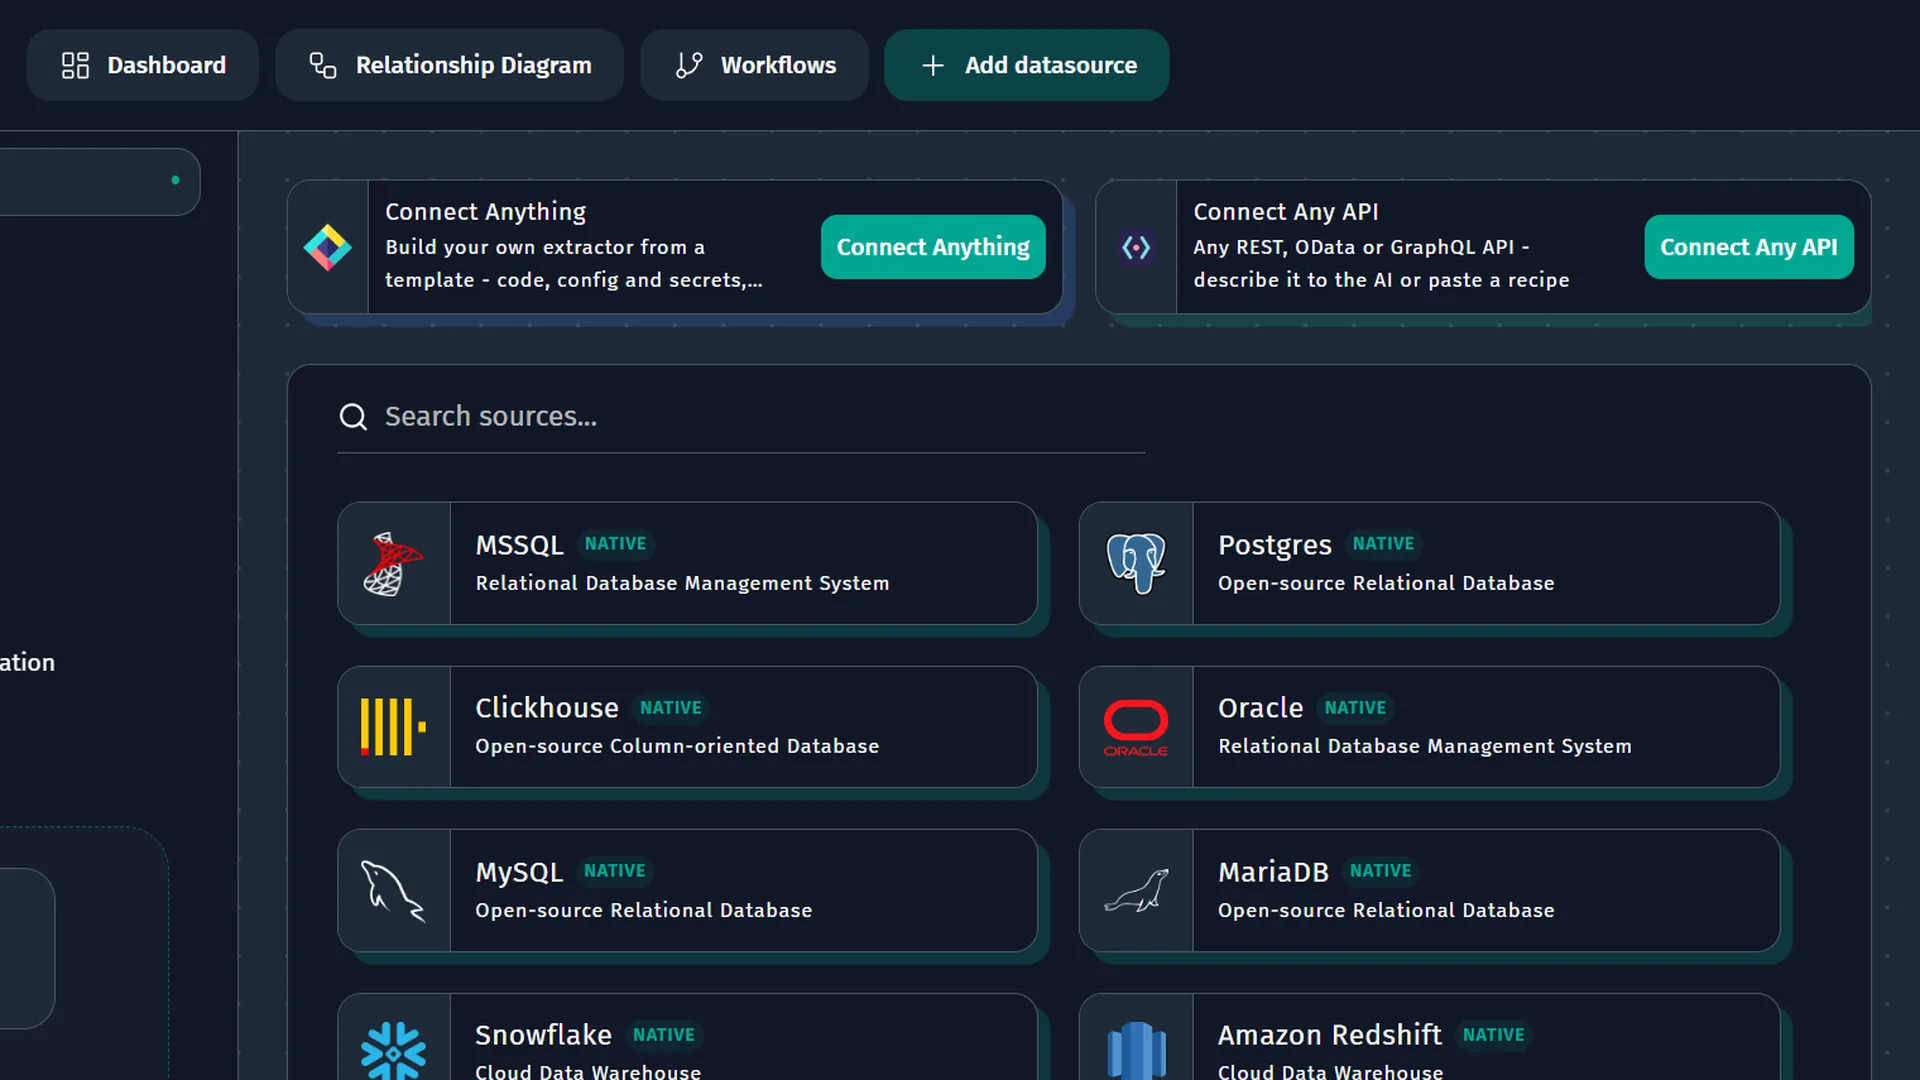Open the Dashboard tab

(x=143, y=65)
